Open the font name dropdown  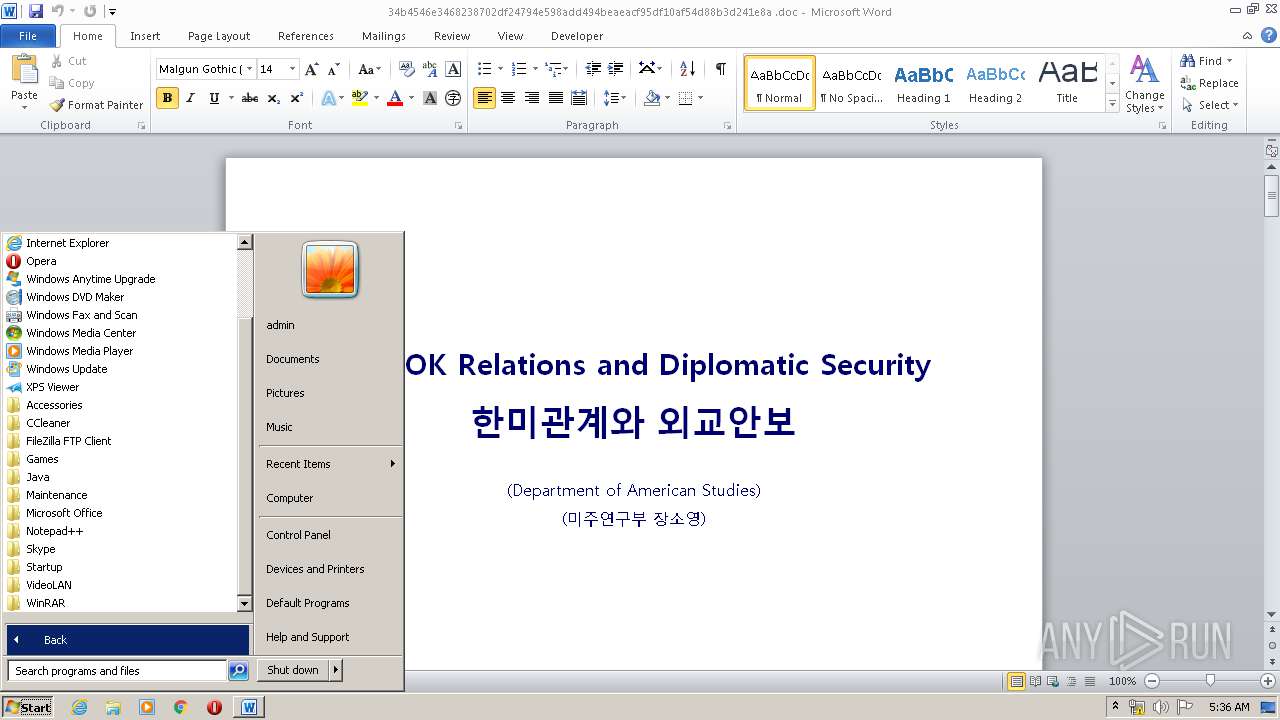click(249, 69)
